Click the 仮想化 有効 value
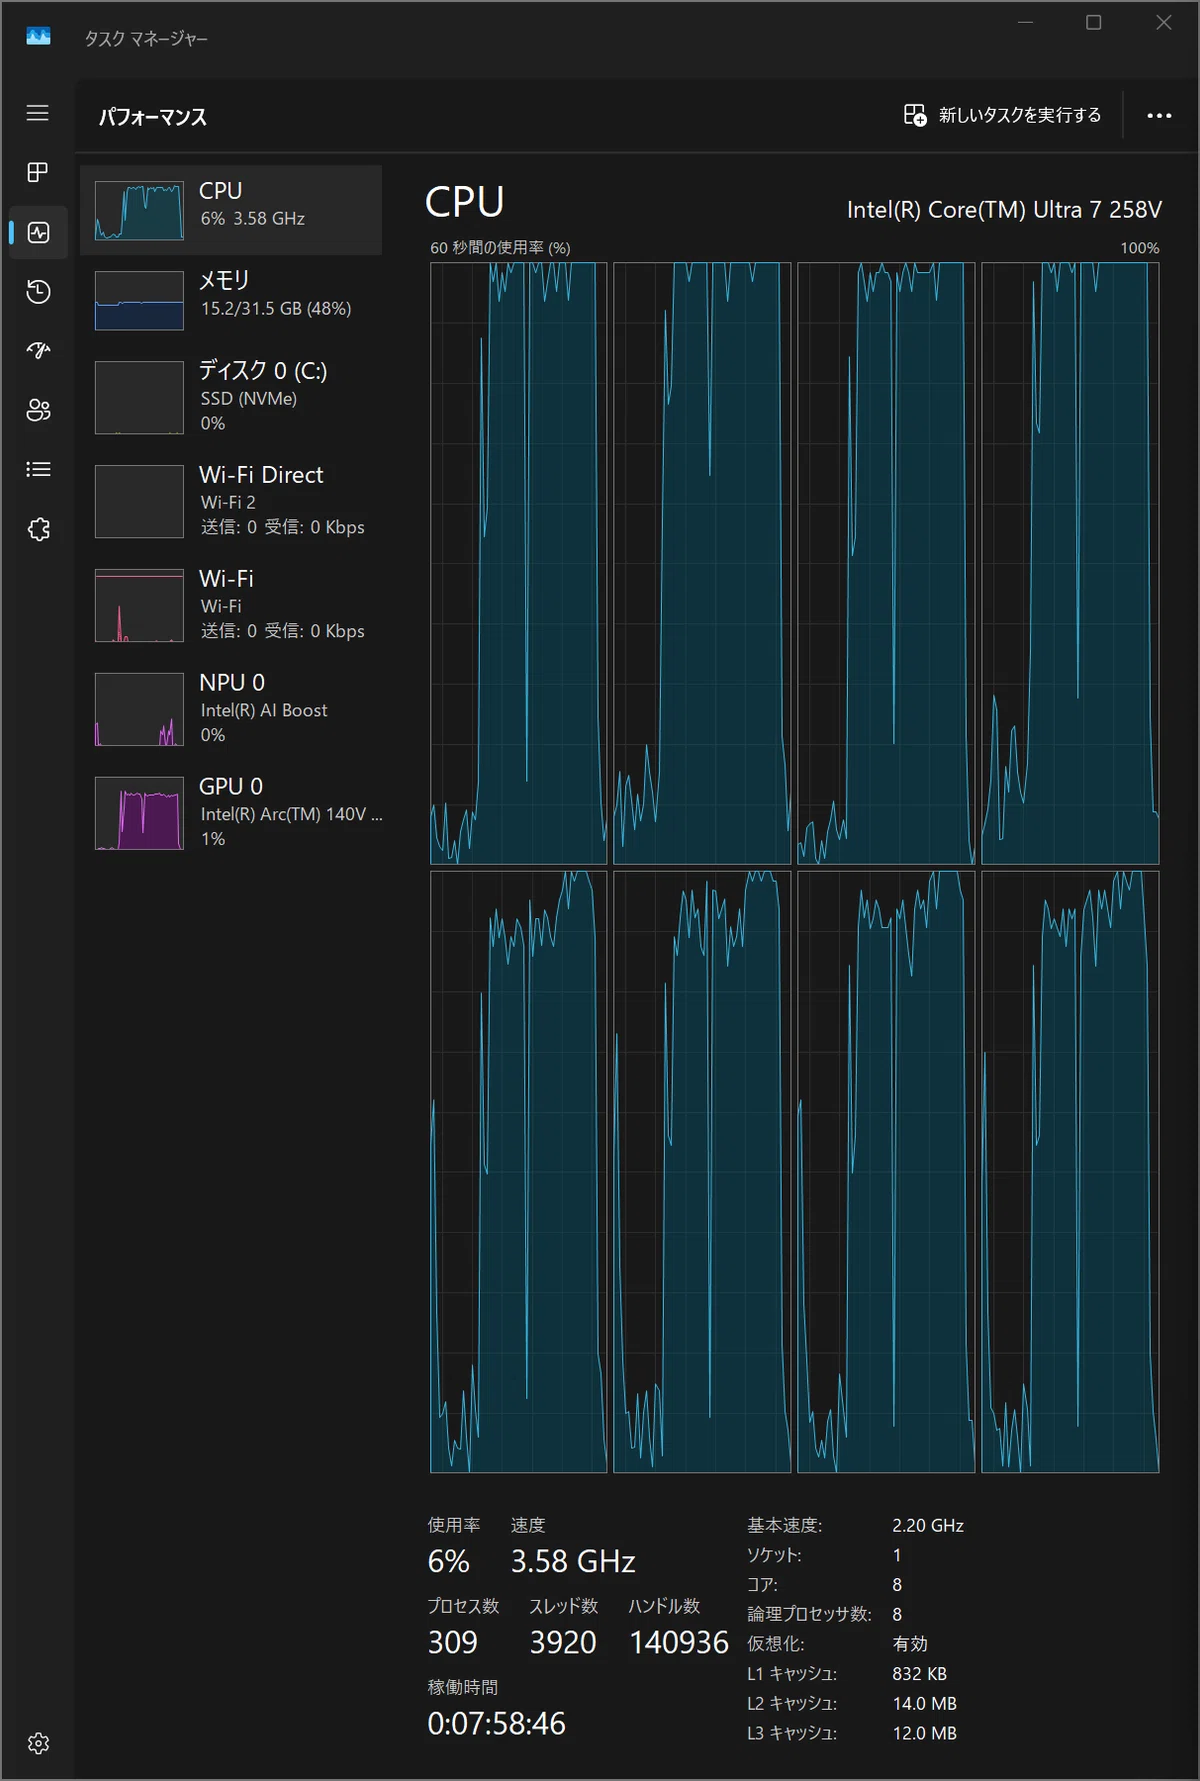 910,1643
